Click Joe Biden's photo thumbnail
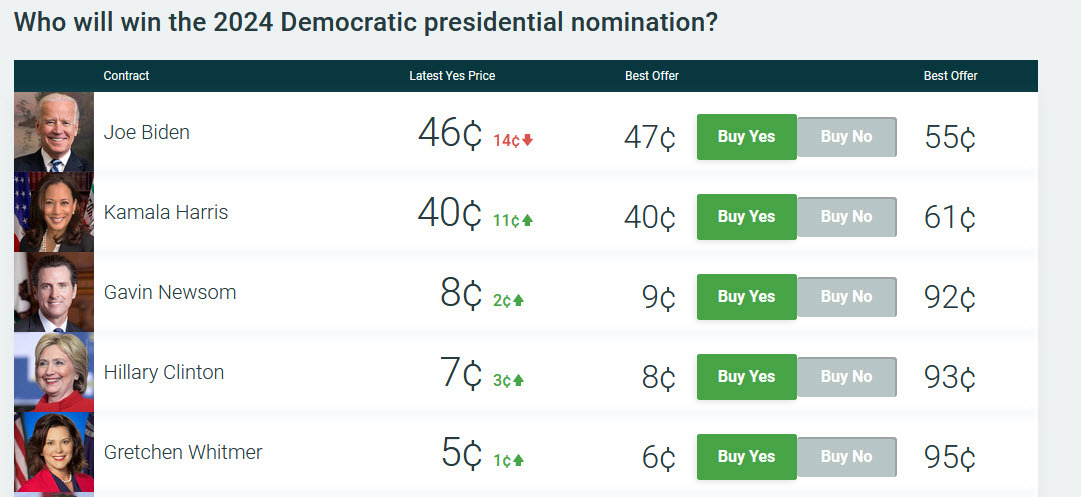Viewport: 1081px width, 497px height. [54, 132]
